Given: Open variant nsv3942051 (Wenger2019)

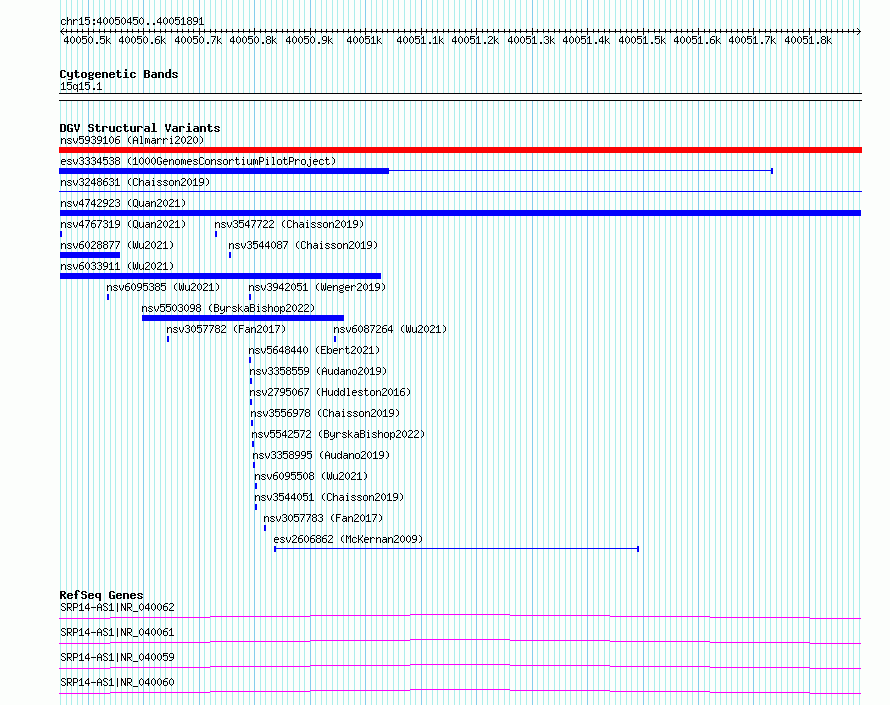Looking at the screenshot, I should 317,287.
